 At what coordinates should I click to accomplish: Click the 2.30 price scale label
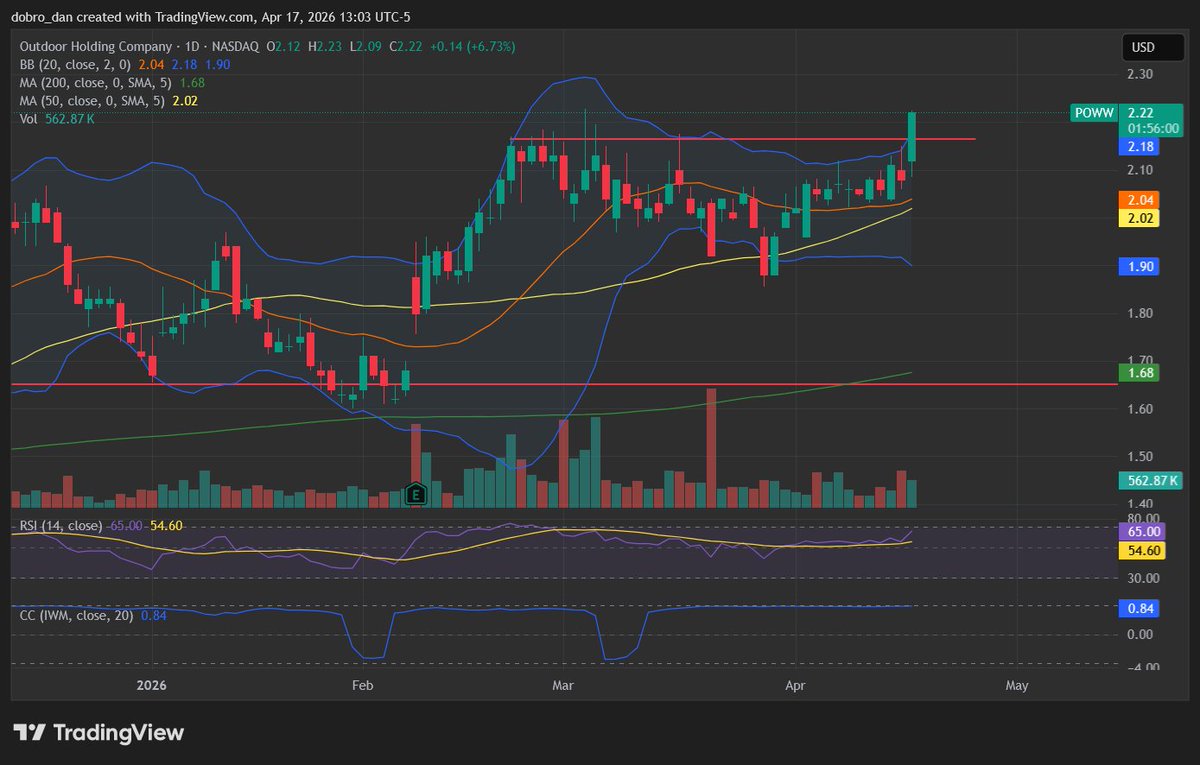coord(1139,74)
